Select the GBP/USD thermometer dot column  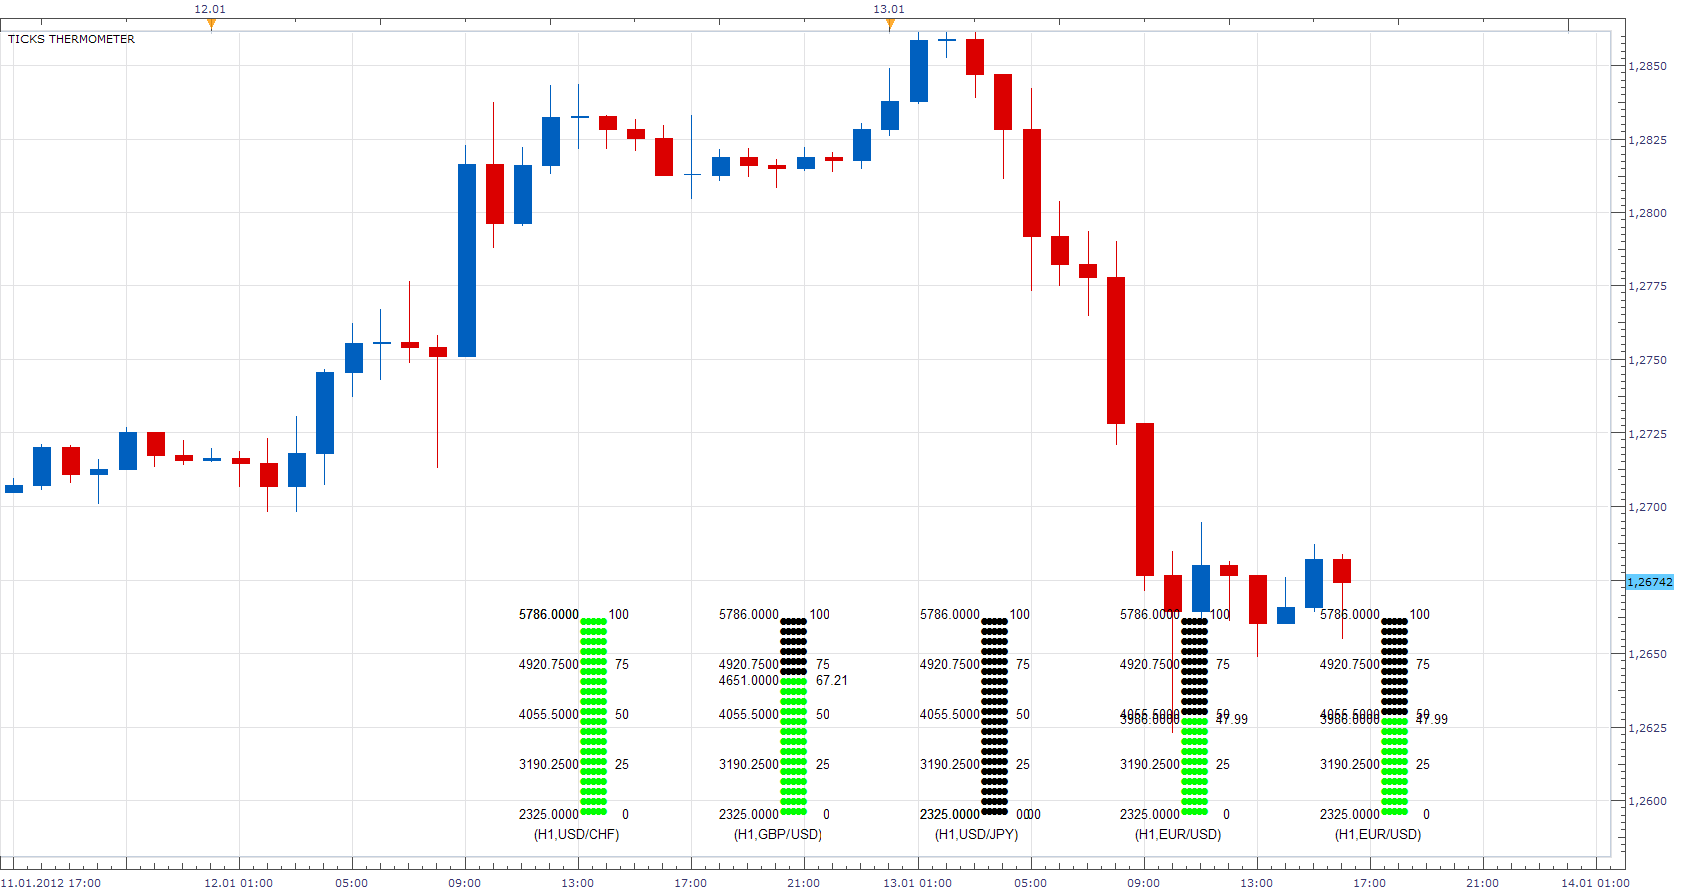coord(794,716)
